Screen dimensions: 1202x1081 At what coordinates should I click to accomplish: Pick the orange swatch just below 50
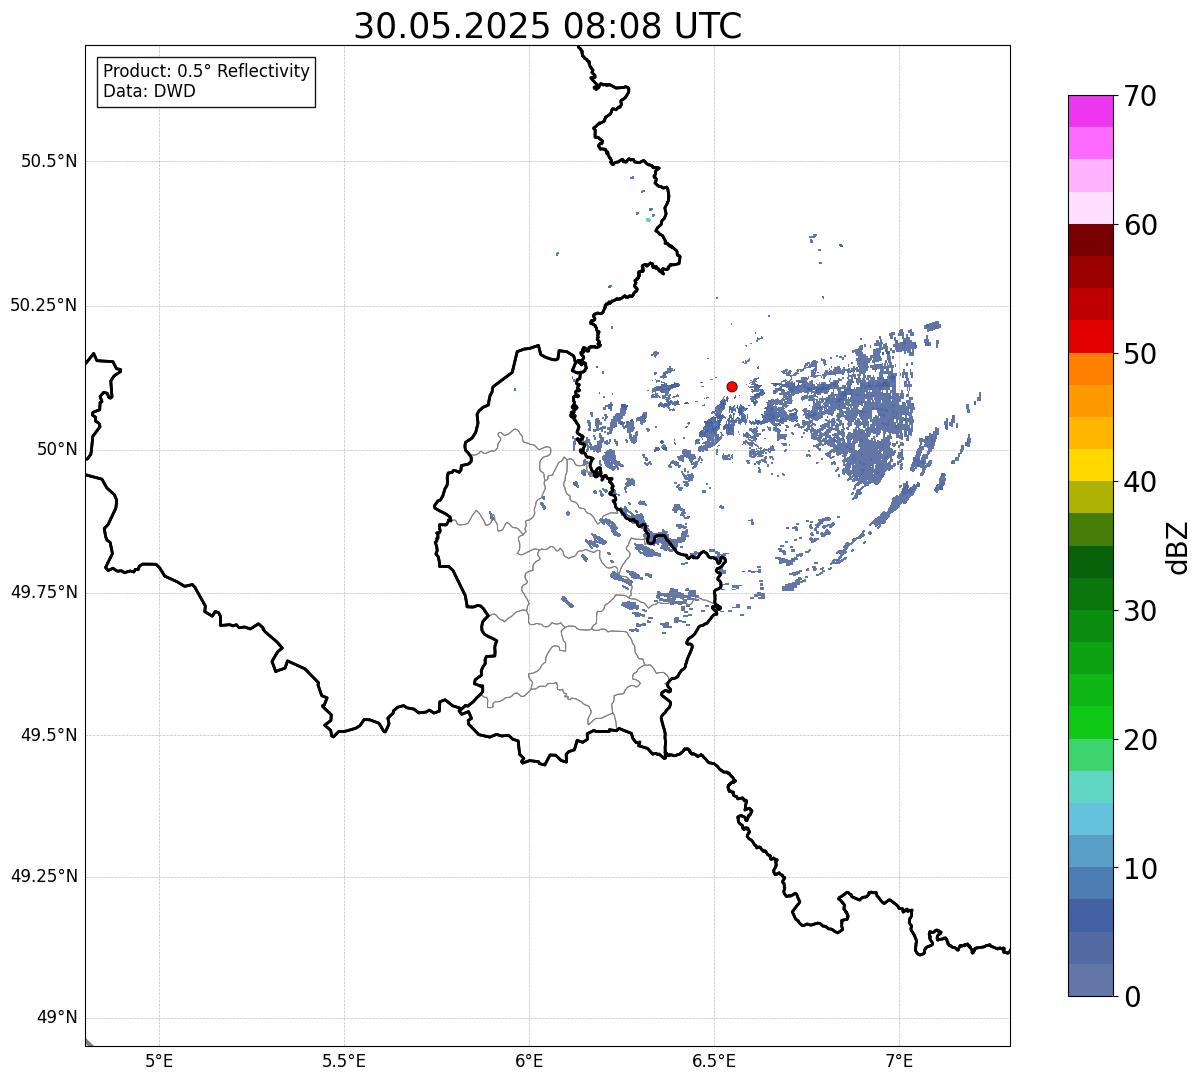tap(1090, 369)
